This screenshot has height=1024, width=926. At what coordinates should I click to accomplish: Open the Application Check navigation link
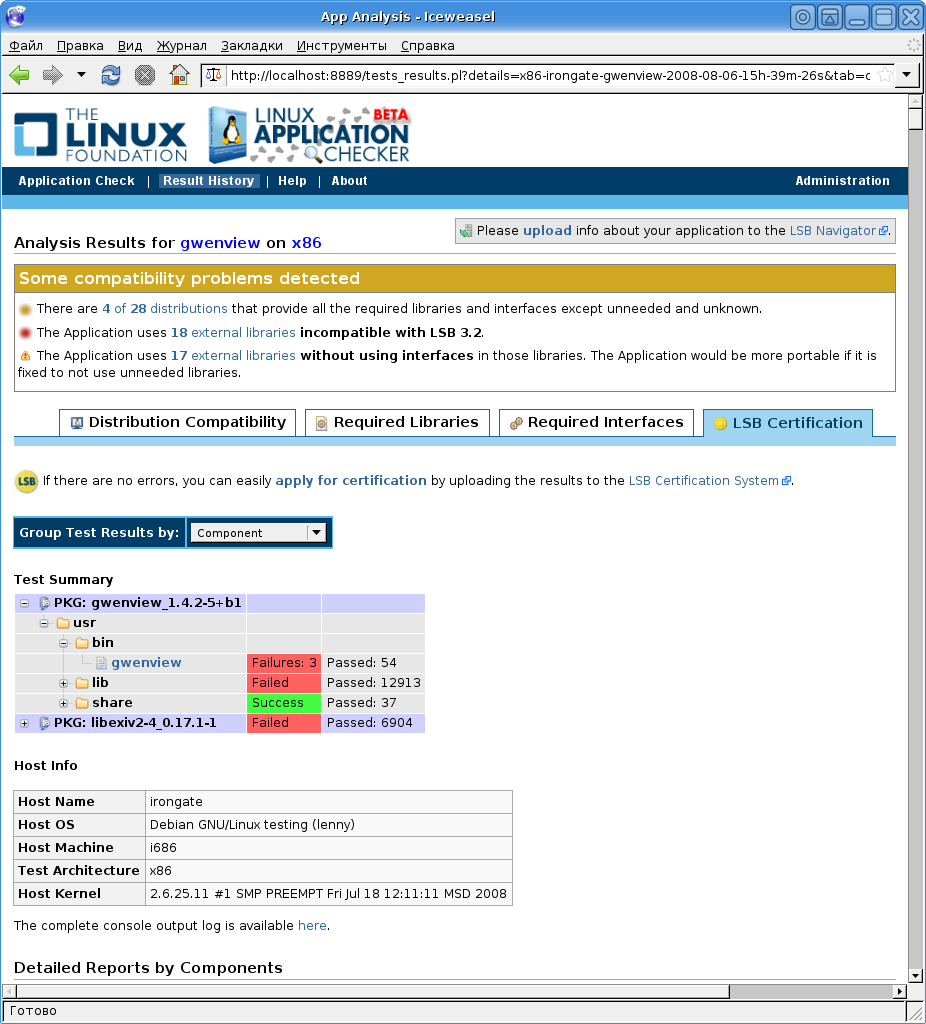coord(76,181)
